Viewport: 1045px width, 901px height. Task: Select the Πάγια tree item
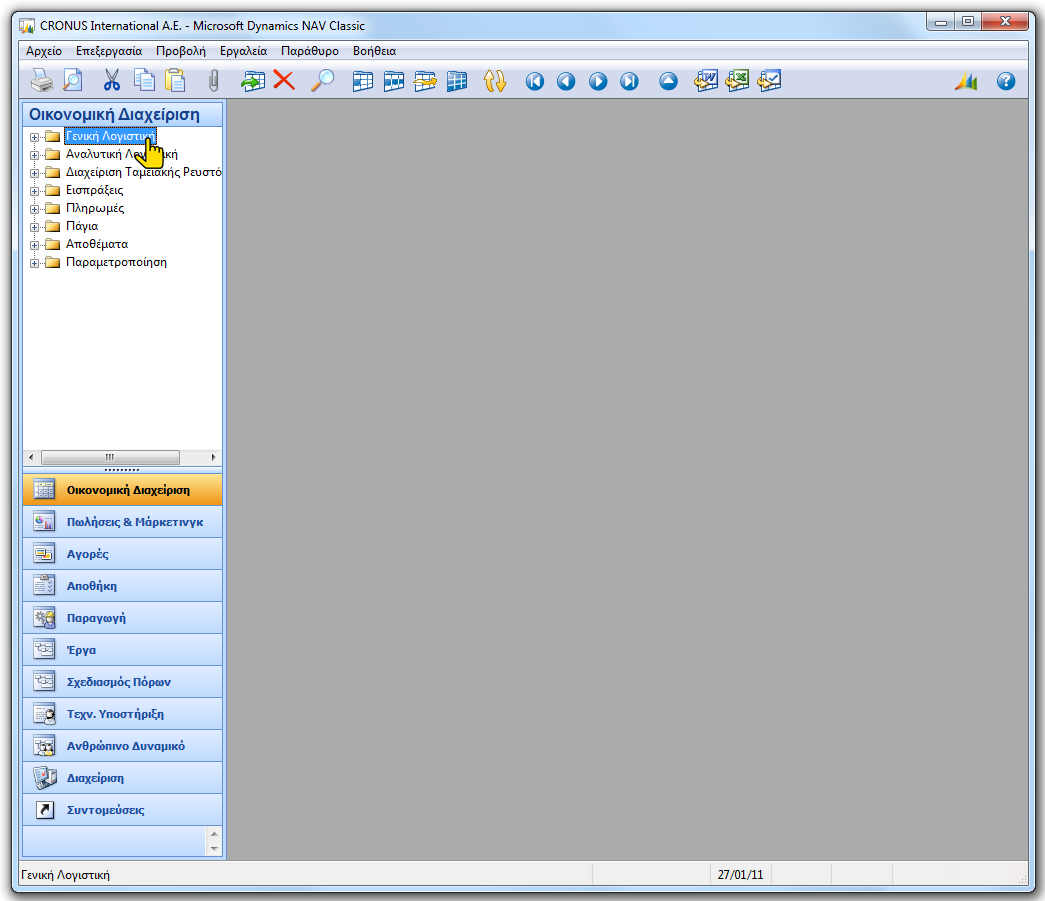(82, 227)
